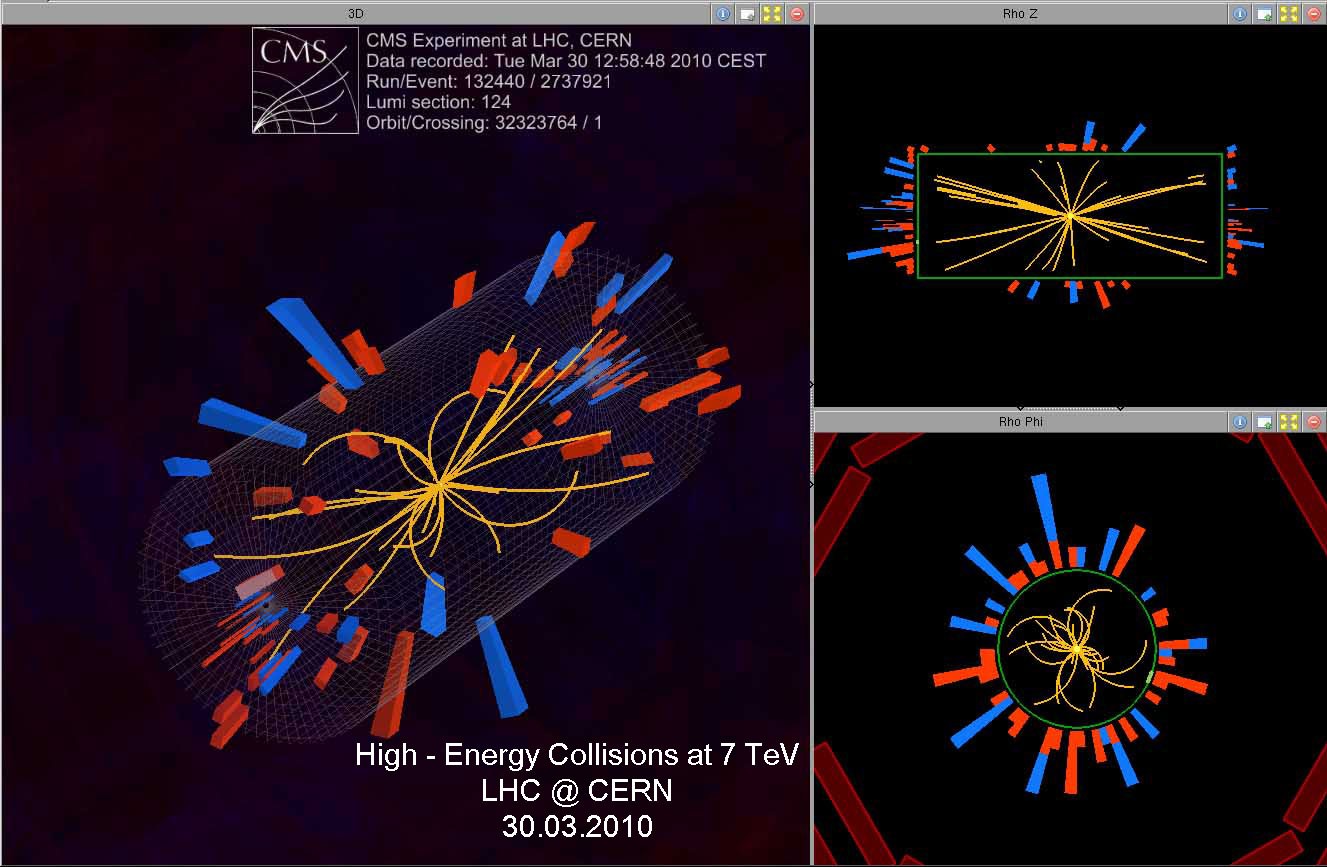
Task: Select the 3D view title tab
Action: click(356, 14)
